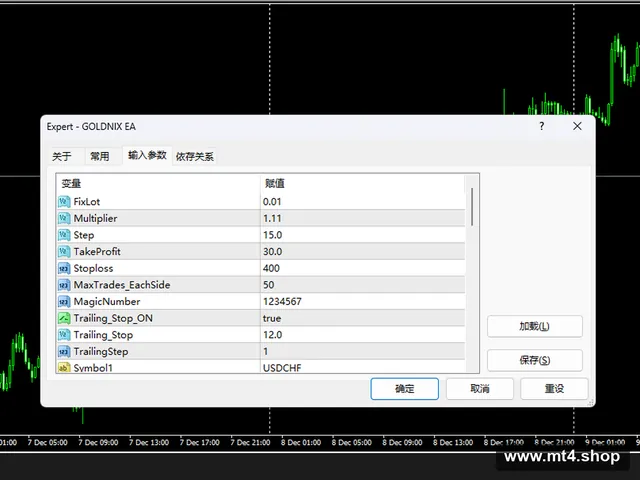Screen dimensions: 640x480
Task: Click the Stoploss integer type icon
Action: [64, 268]
